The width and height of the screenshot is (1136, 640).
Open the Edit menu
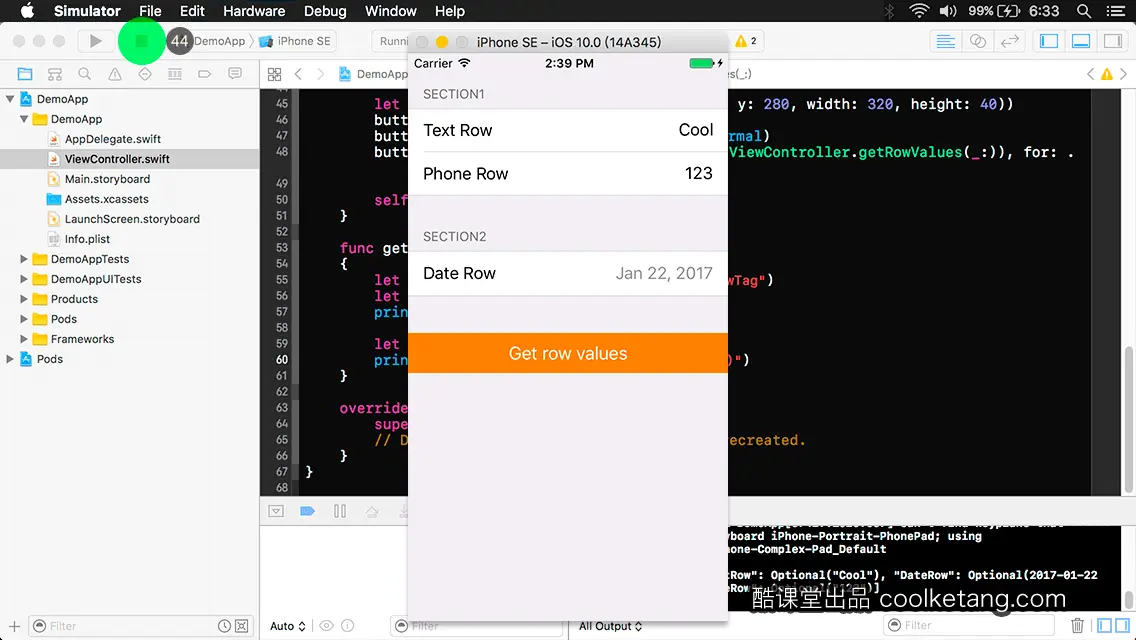point(192,11)
